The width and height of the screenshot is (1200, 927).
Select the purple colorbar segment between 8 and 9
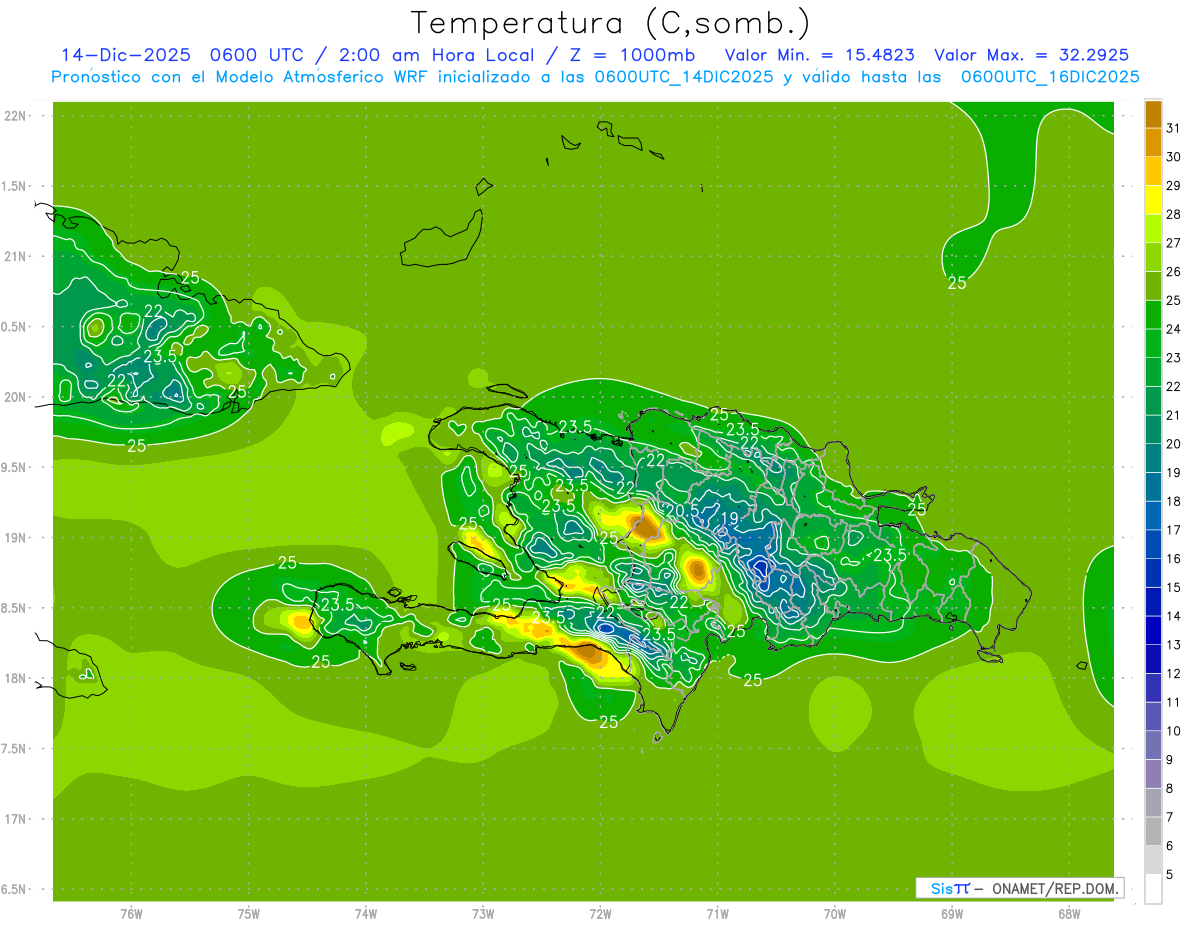tap(1153, 775)
